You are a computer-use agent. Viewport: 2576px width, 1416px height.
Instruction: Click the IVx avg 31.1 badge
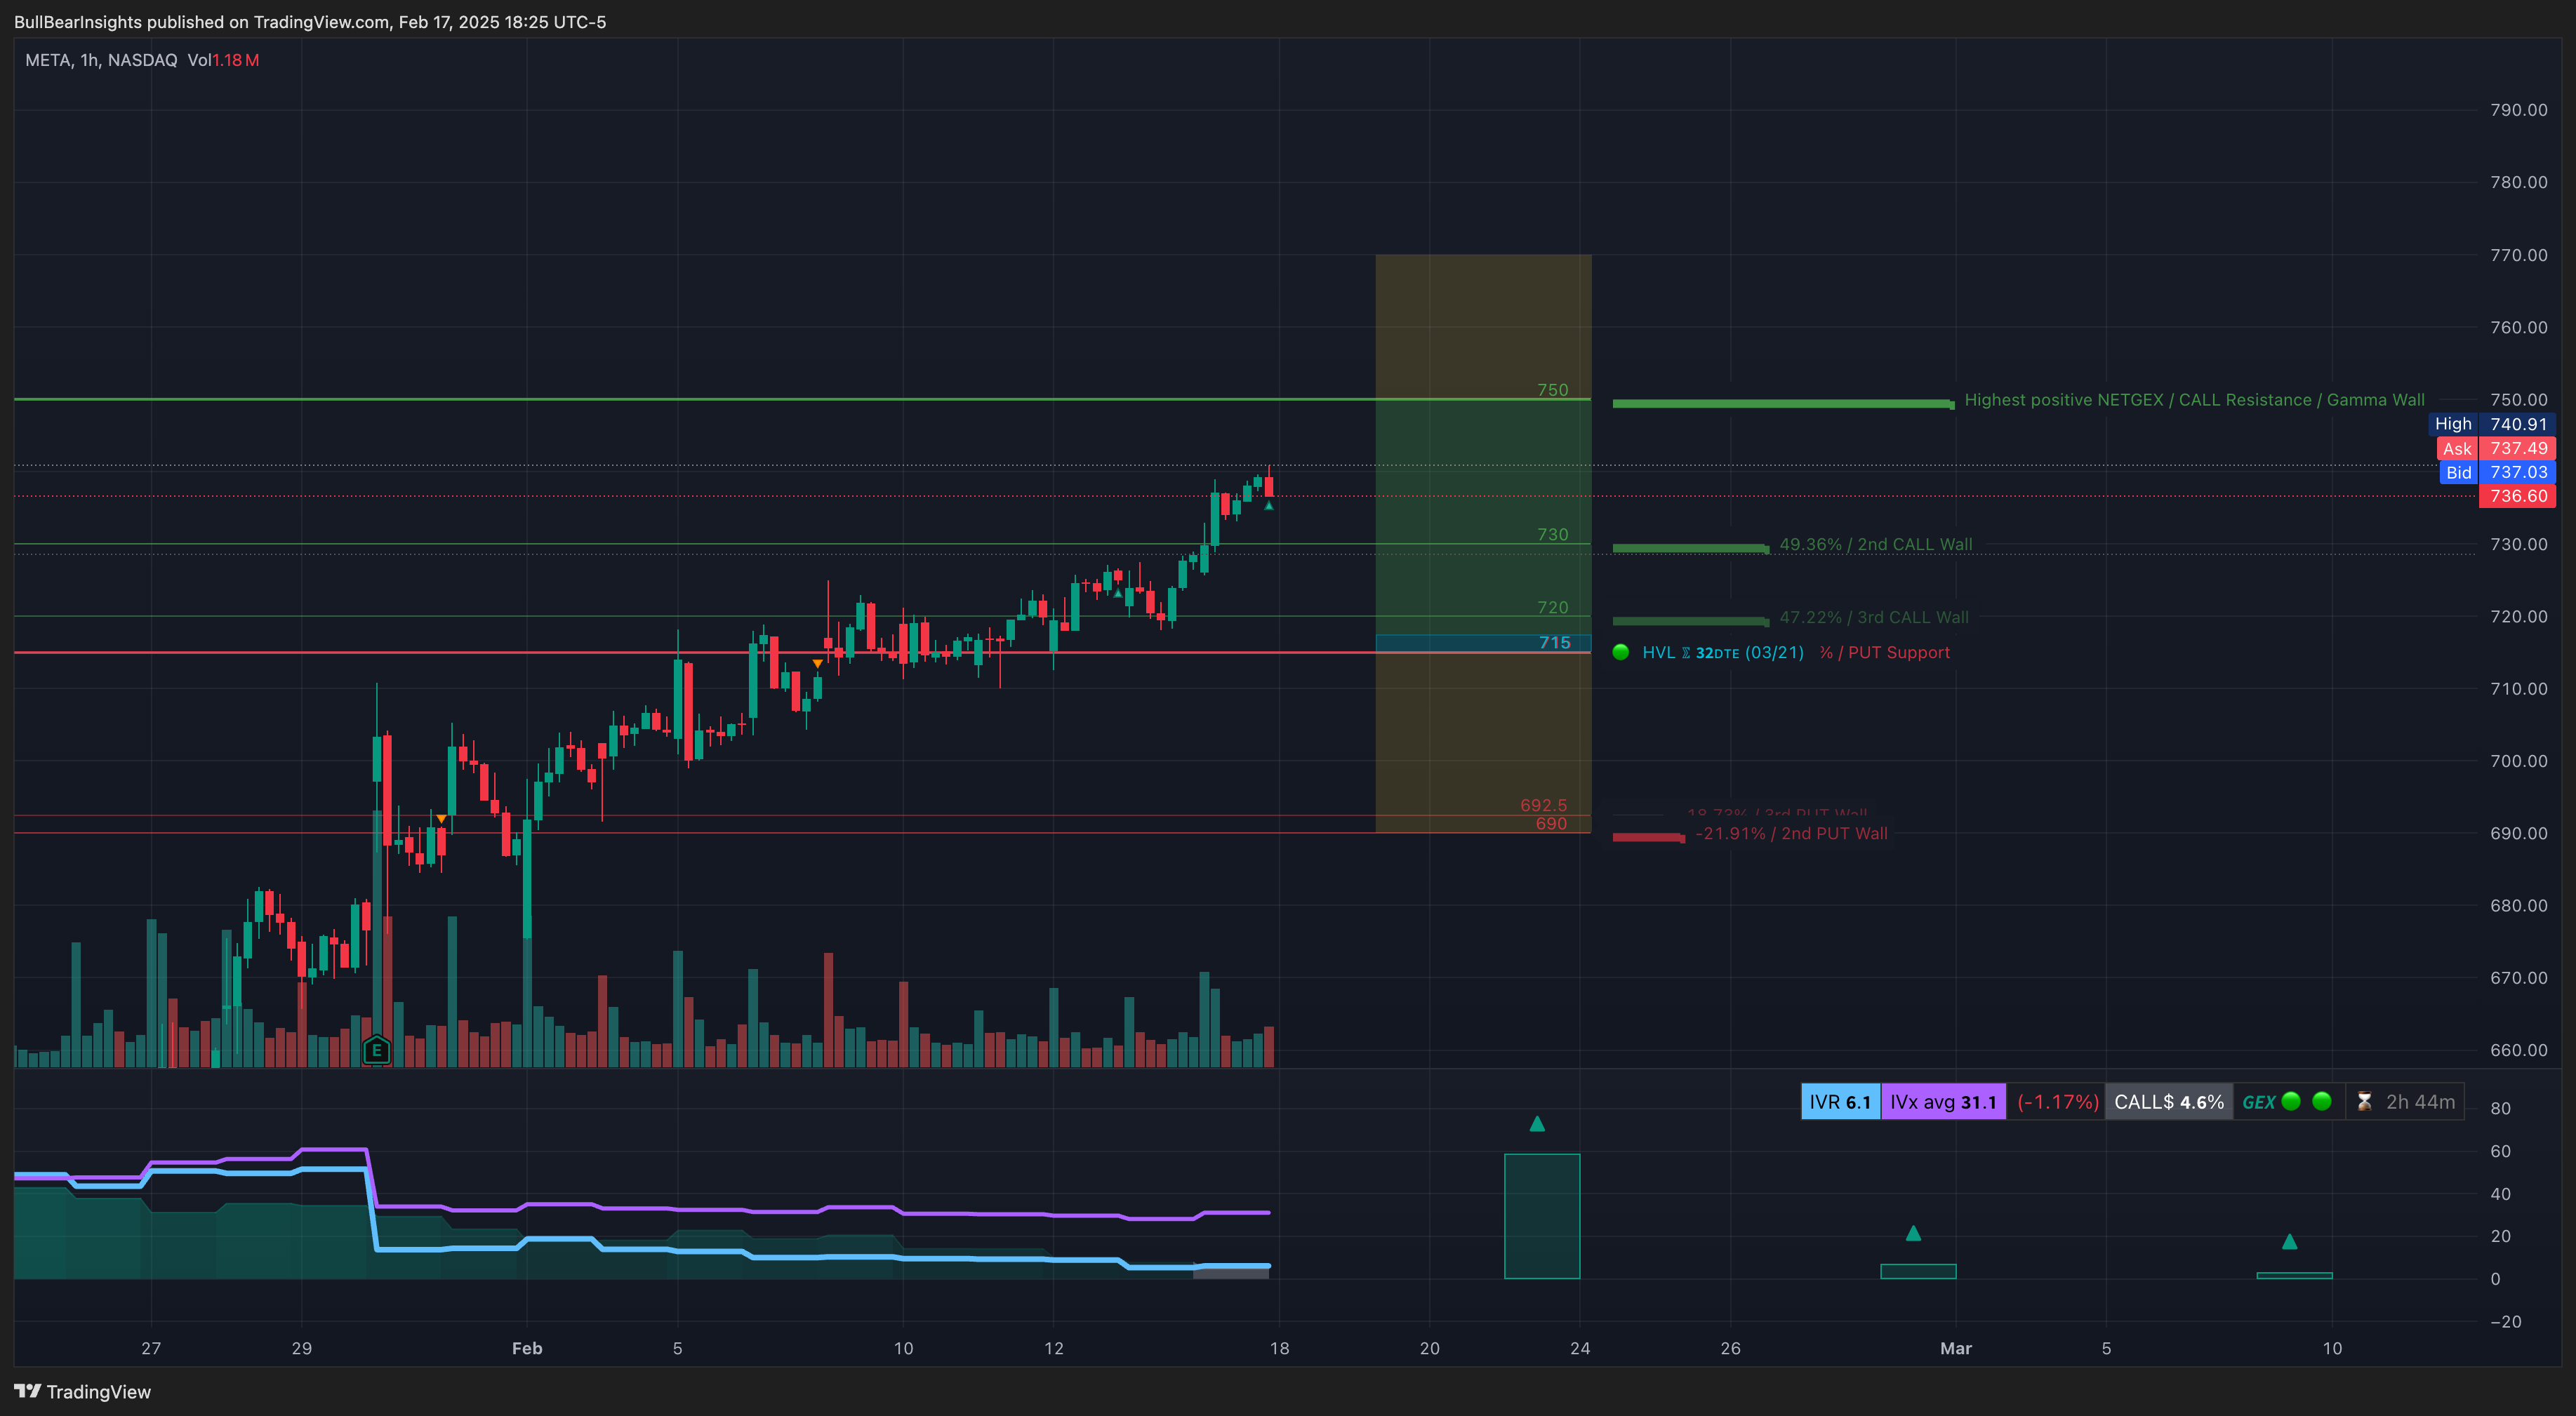[x=1943, y=1101]
